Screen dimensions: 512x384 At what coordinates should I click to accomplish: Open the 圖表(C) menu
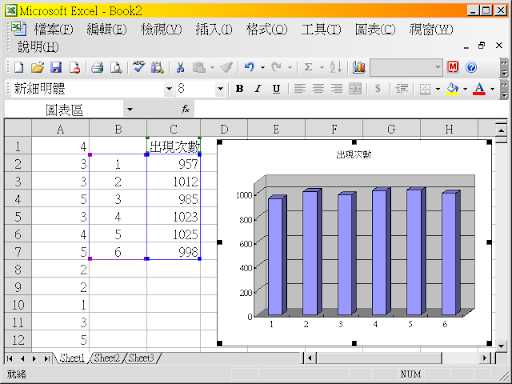tap(375, 29)
